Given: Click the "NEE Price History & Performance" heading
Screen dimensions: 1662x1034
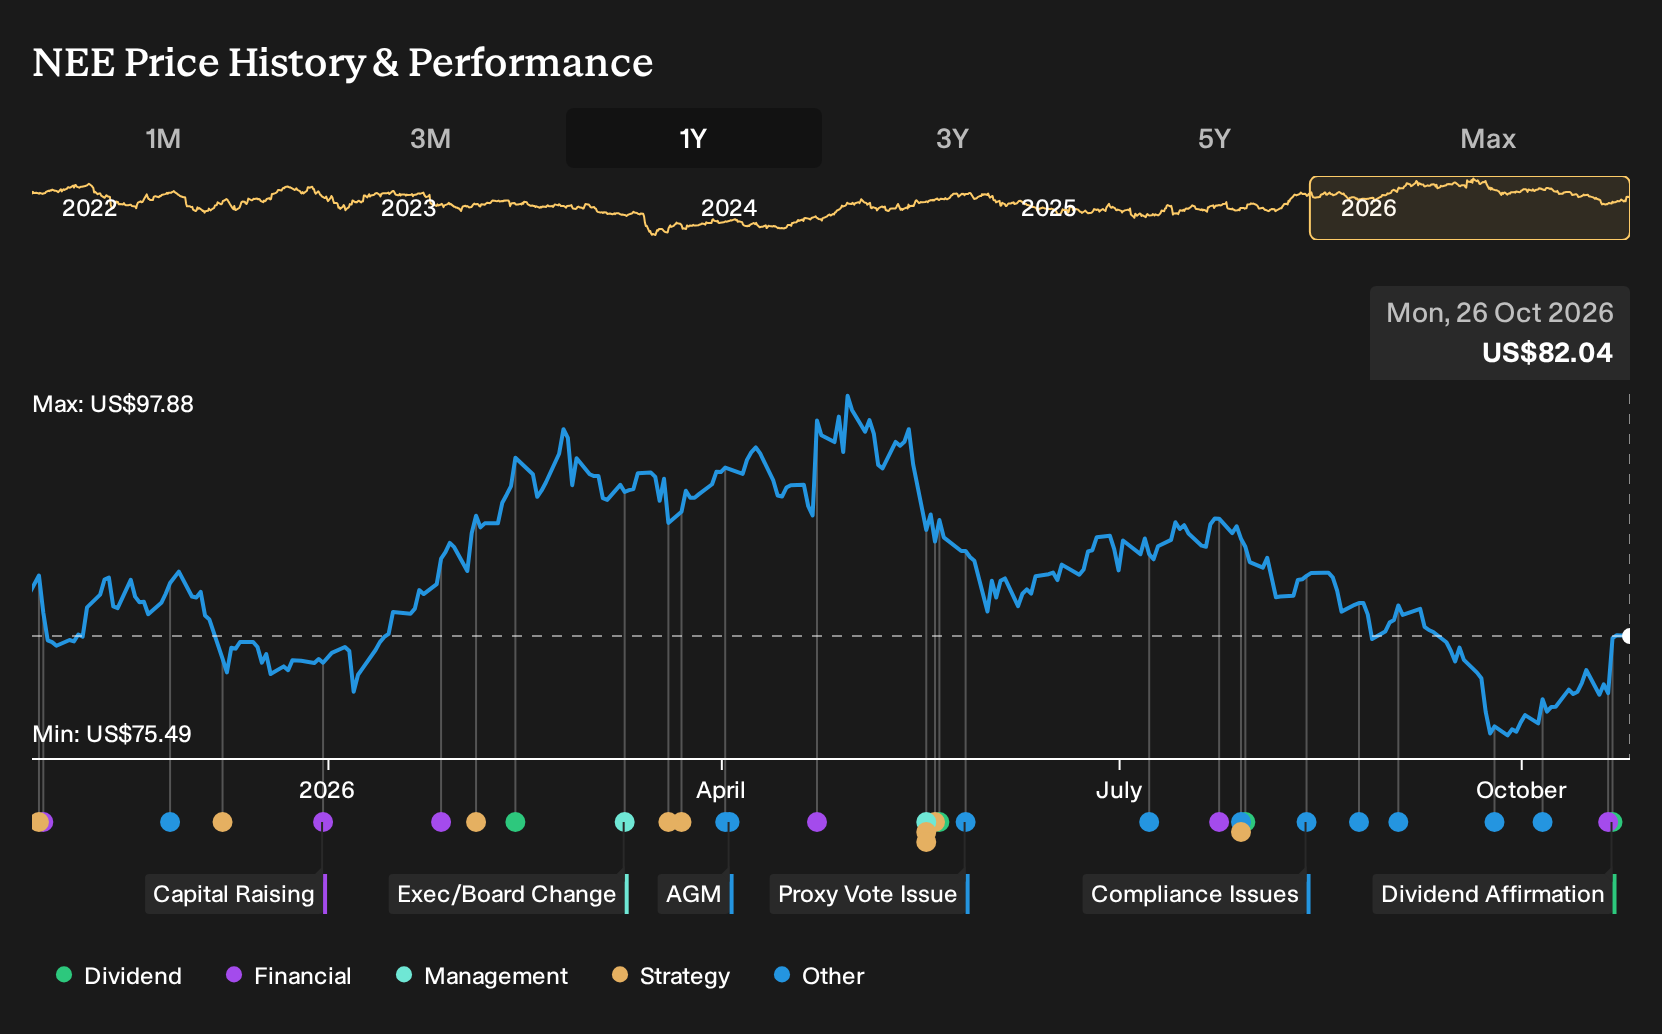Looking at the screenshot, I should coord(343,62).
